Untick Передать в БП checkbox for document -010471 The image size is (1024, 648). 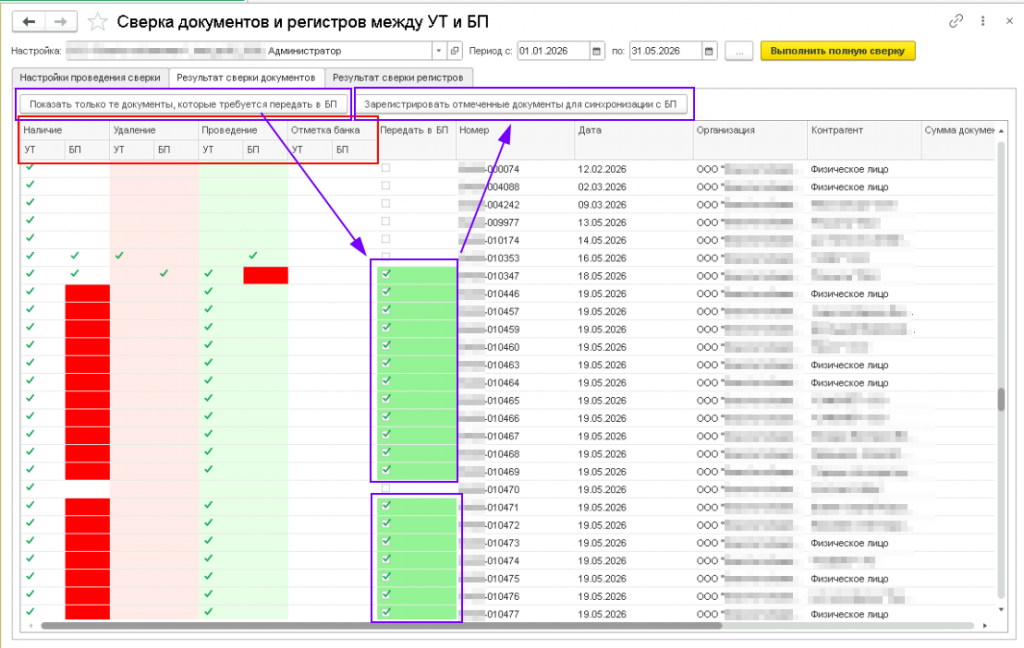[x=386, y=506]
